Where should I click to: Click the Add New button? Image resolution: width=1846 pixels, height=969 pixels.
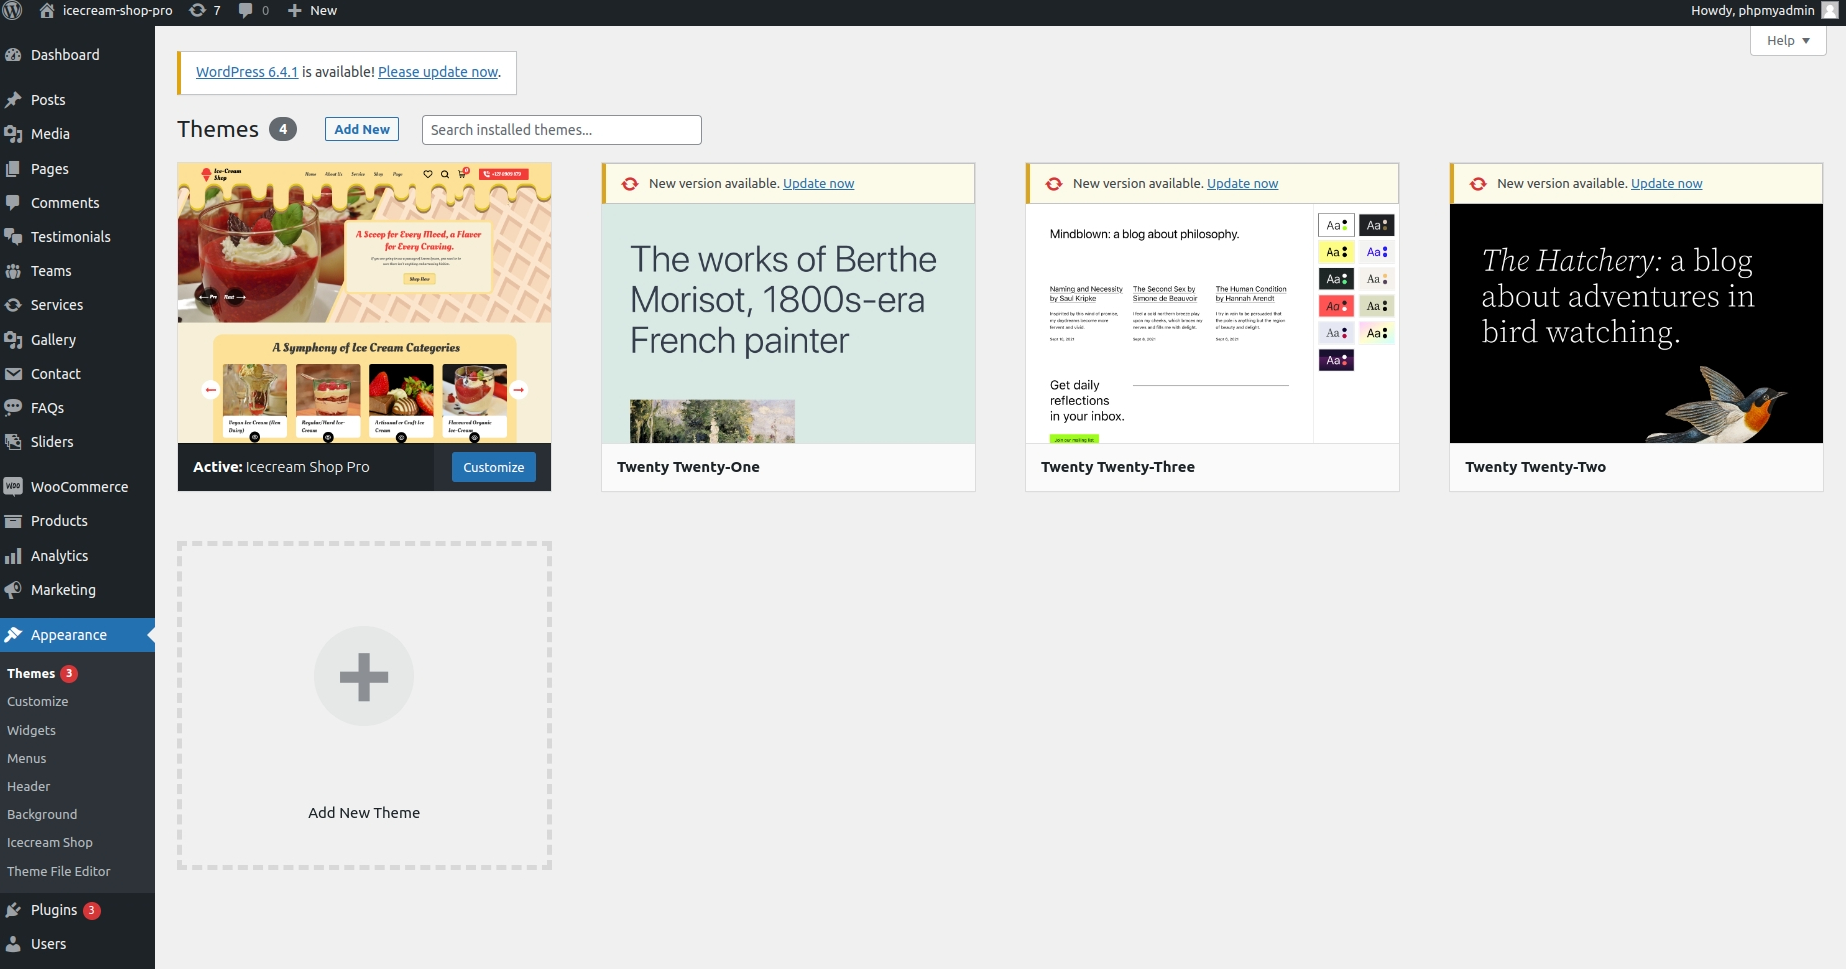362,129
